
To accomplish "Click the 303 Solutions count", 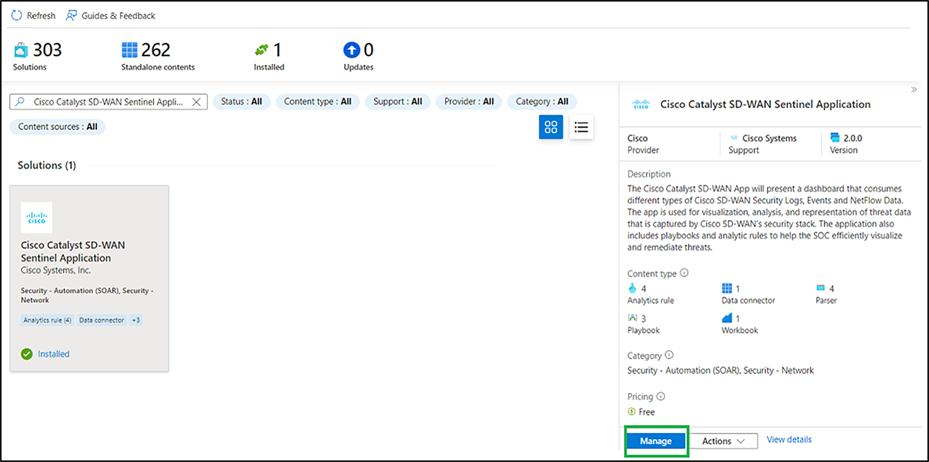I will tap(47, 50).
